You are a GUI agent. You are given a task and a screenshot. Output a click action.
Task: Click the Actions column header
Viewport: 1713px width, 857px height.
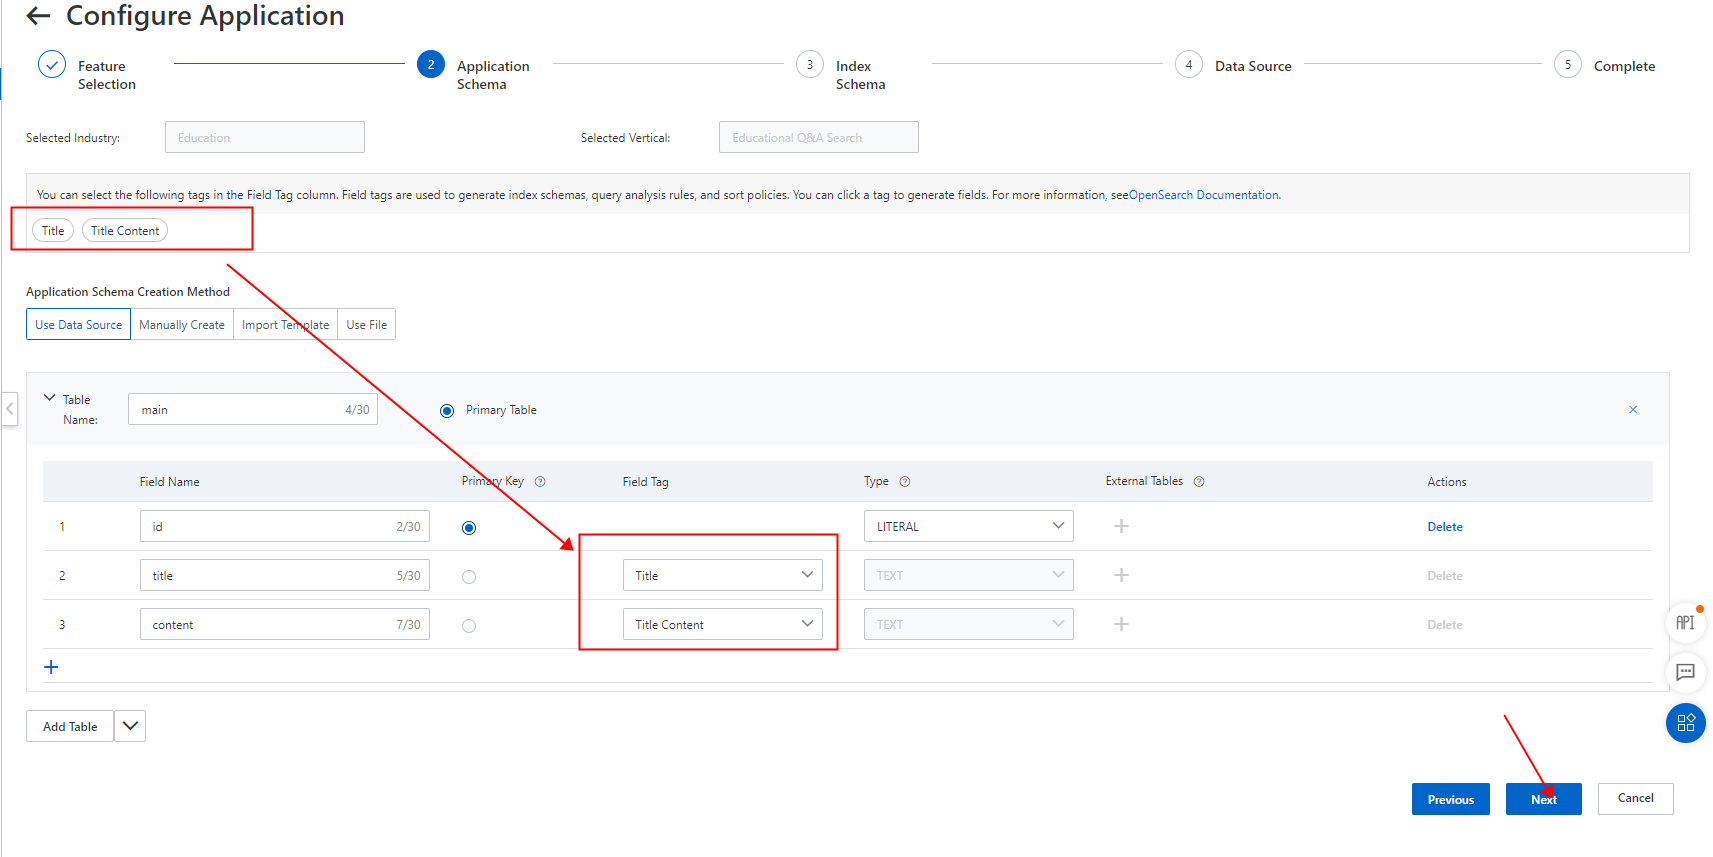tap(1447, 482)
